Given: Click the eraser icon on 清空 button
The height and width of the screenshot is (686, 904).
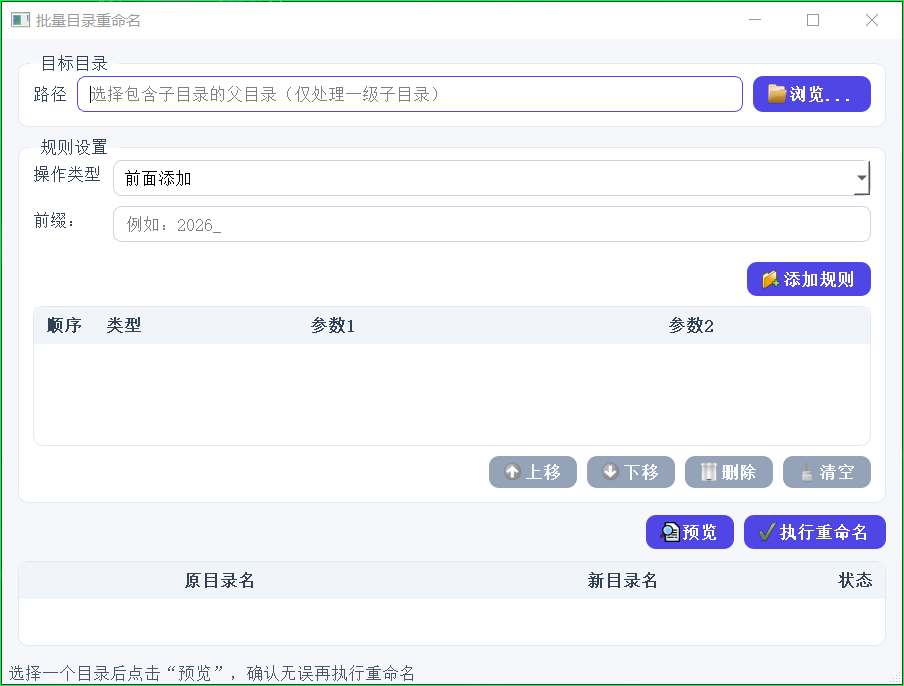Looking at the screenshot, I should point(808,472).
